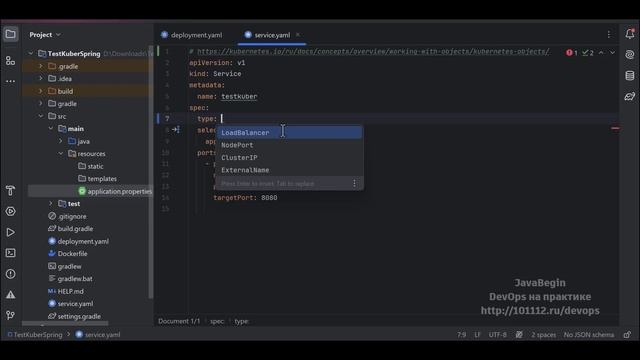
Task: Choose ExternalName from completion list
Action: [289, 170]
